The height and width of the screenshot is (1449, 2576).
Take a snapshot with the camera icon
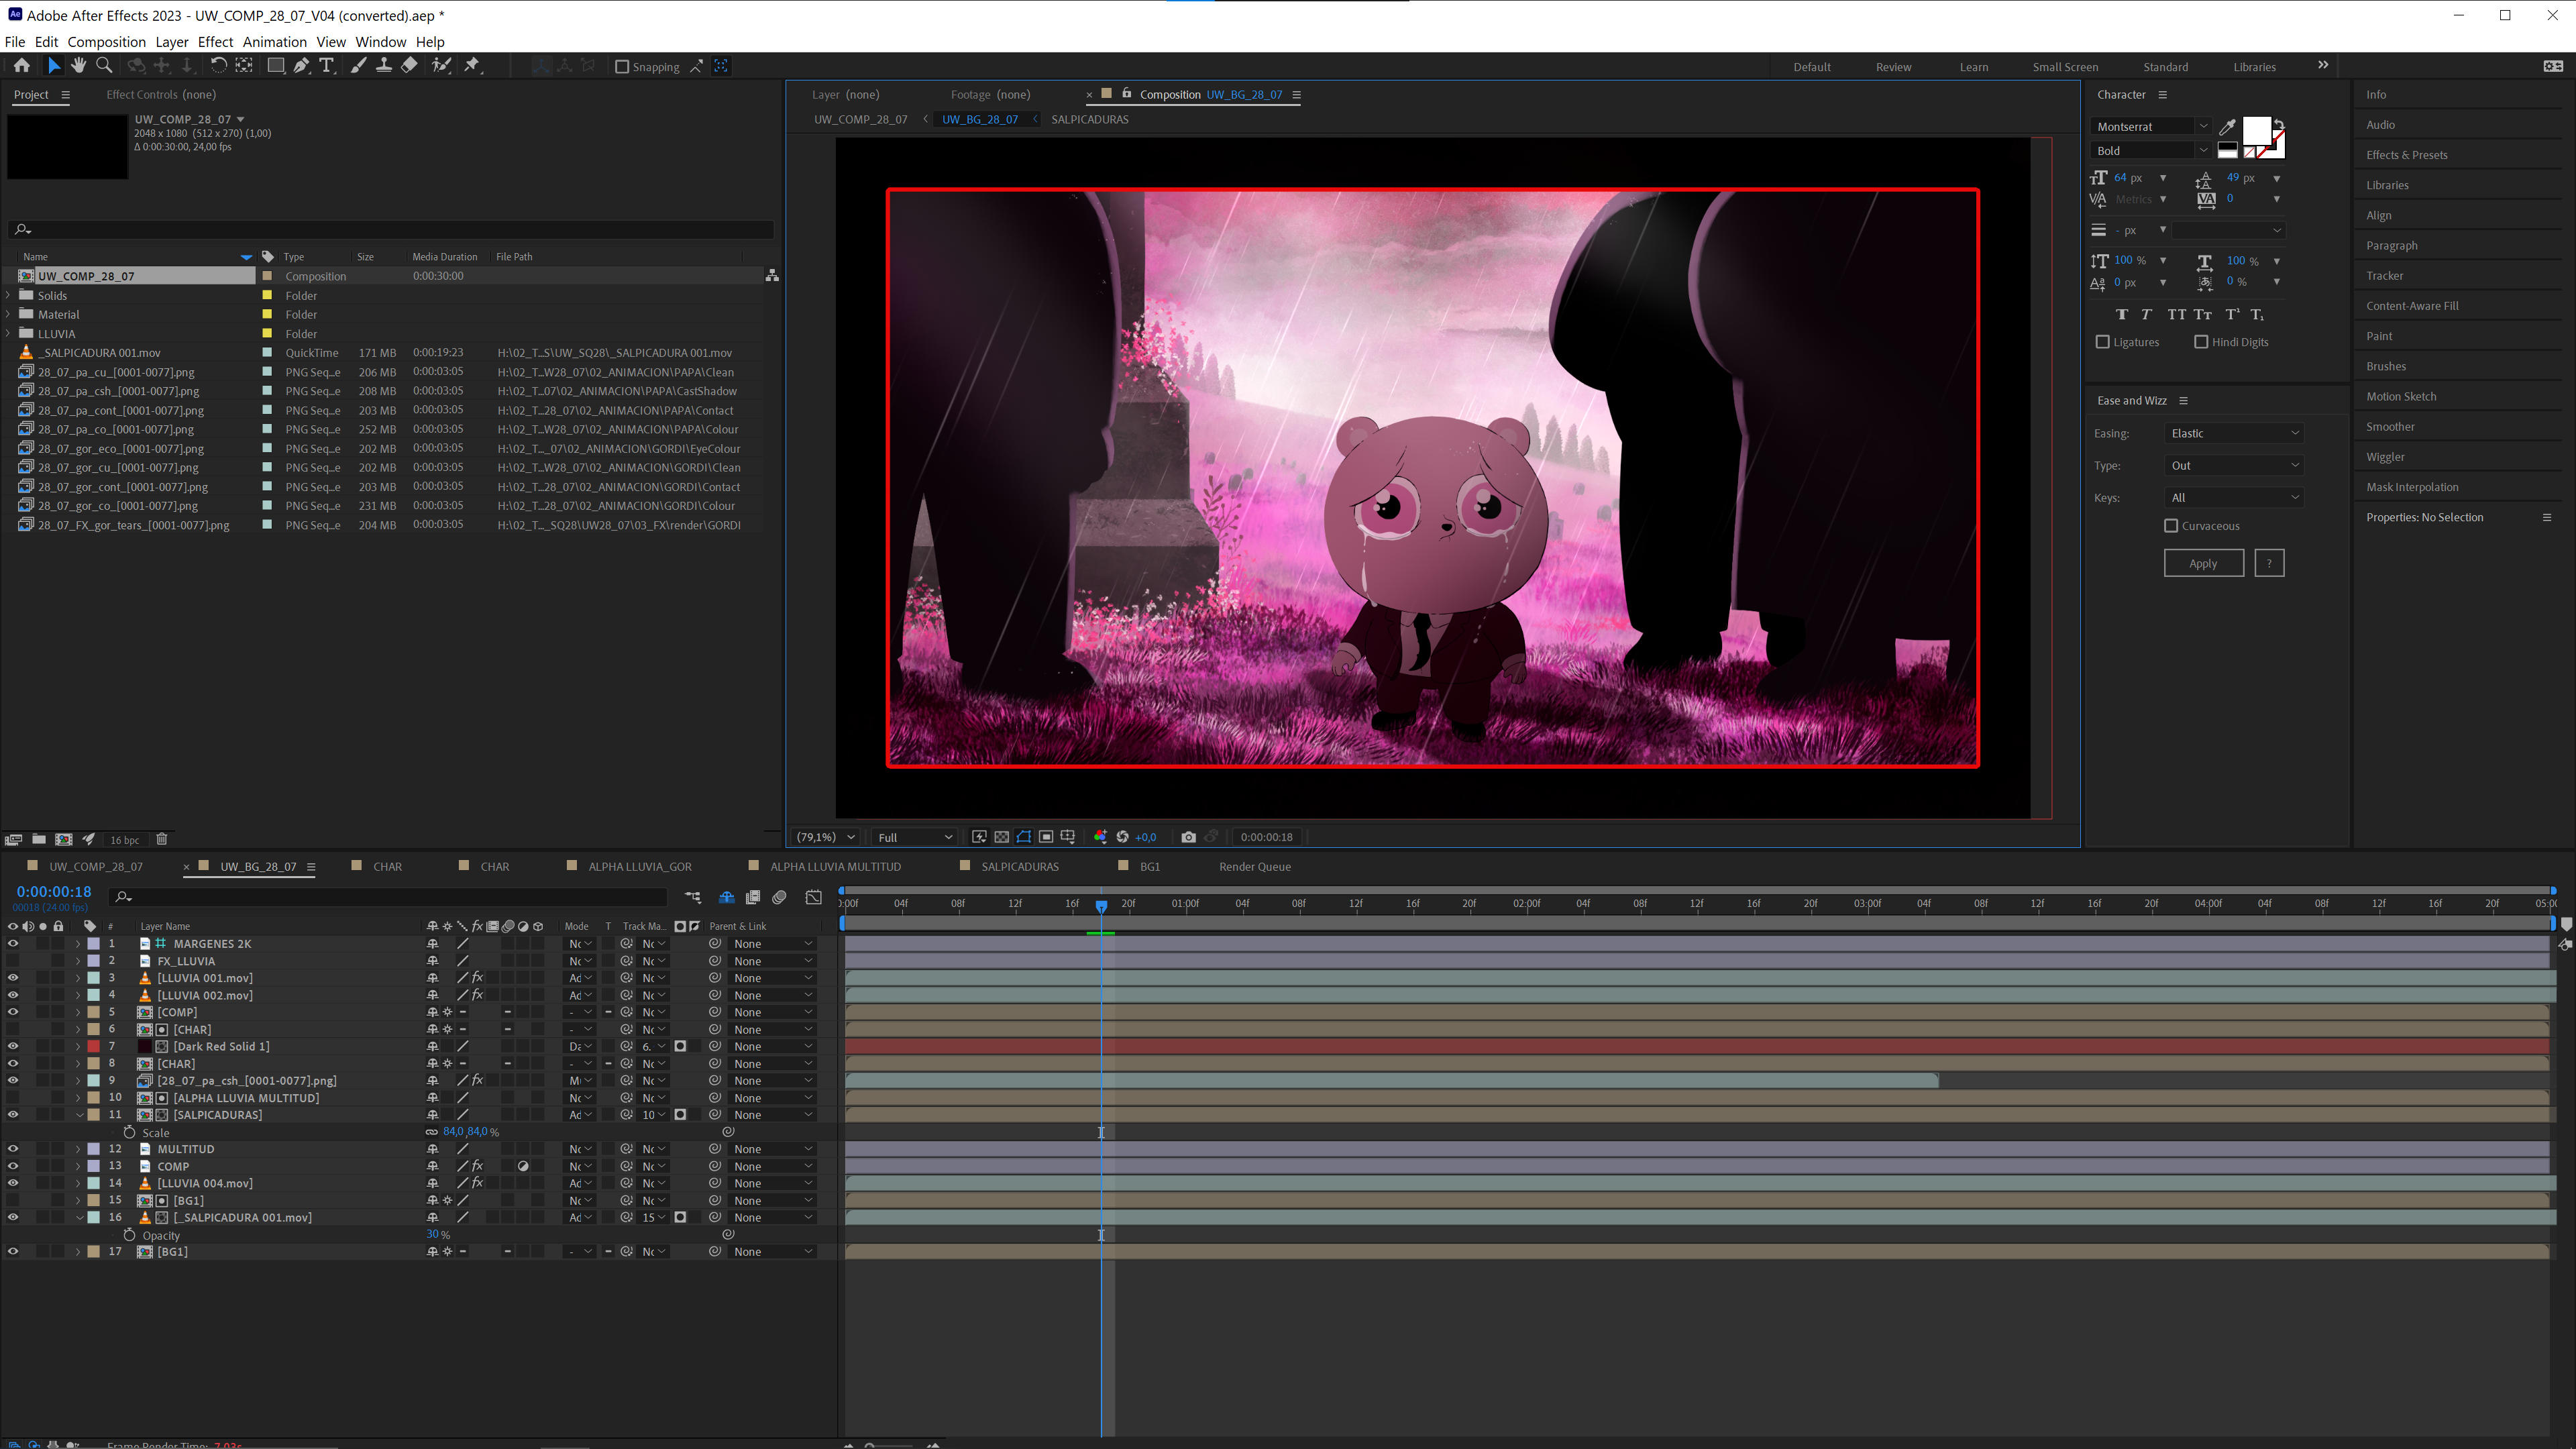1188,837
